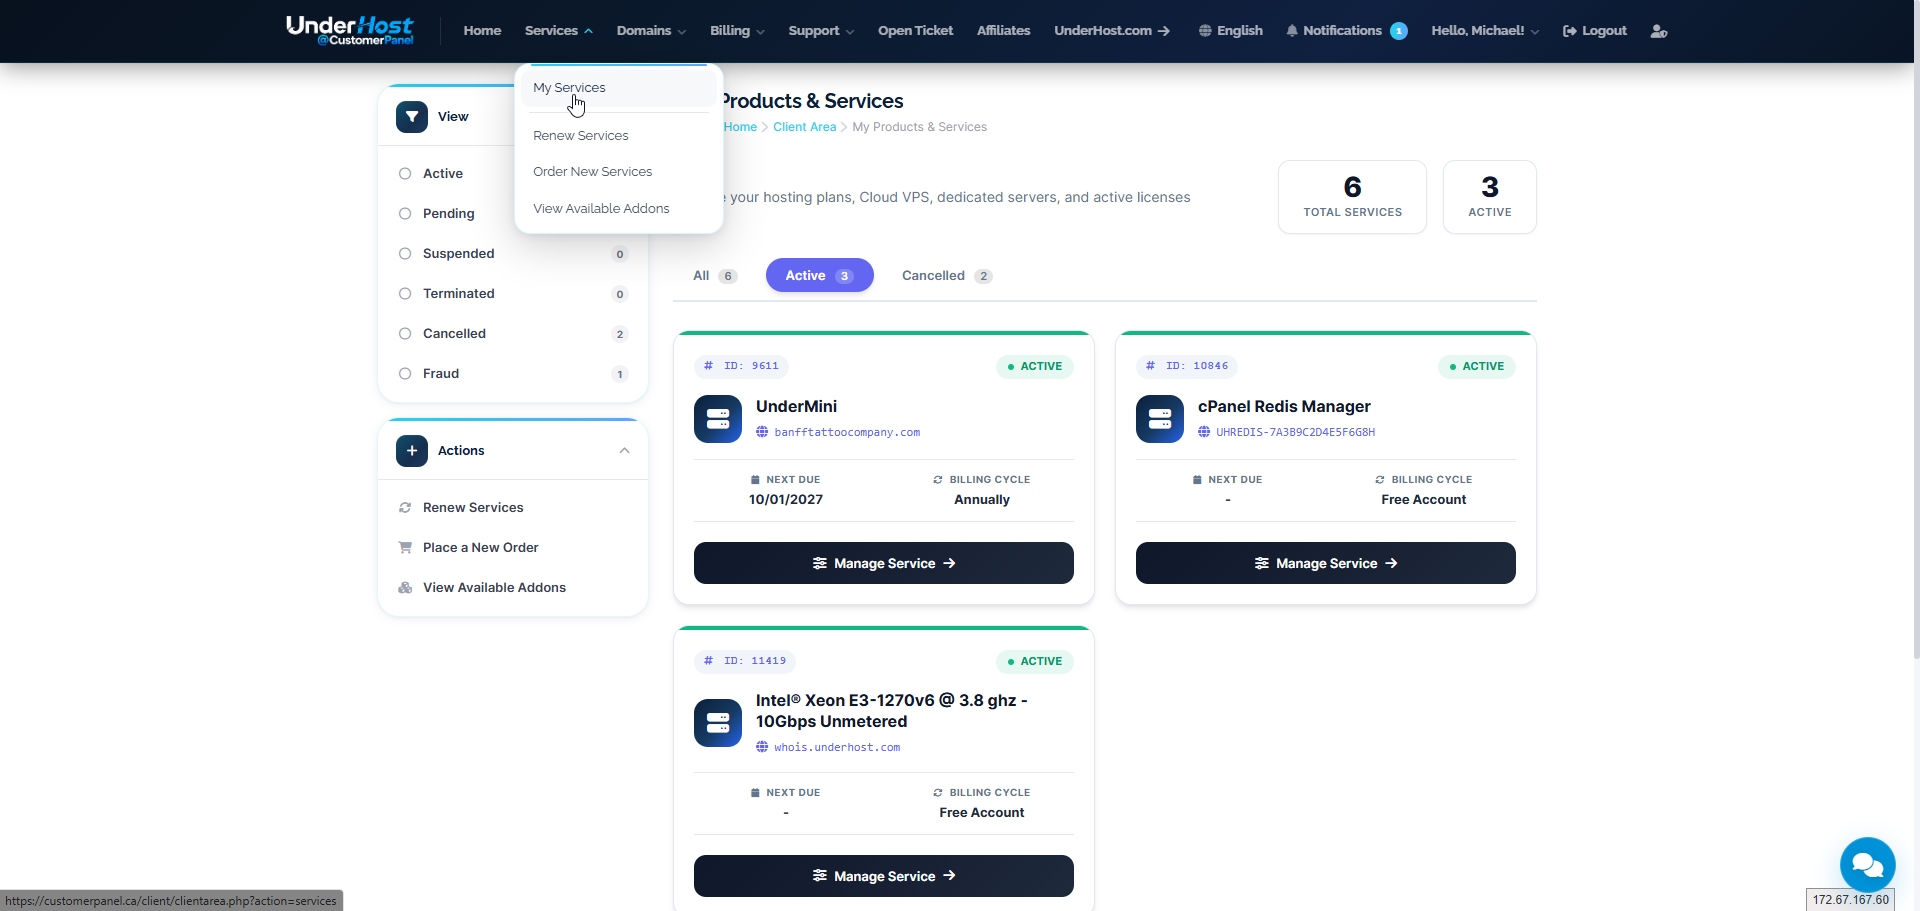Switch to the All services tab

pyautogui.click(x=715, y=276)
